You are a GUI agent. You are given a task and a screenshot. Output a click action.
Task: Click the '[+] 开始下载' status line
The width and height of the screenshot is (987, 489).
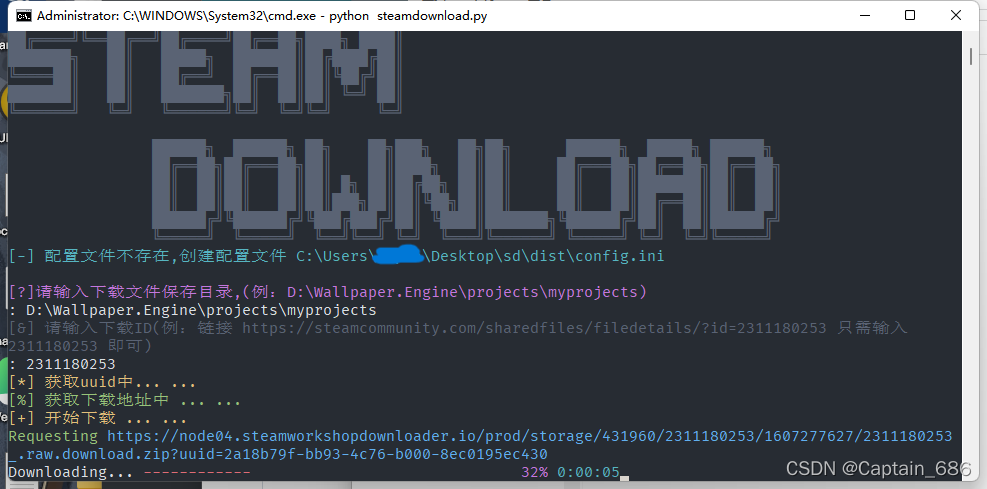tap(98, 418)
